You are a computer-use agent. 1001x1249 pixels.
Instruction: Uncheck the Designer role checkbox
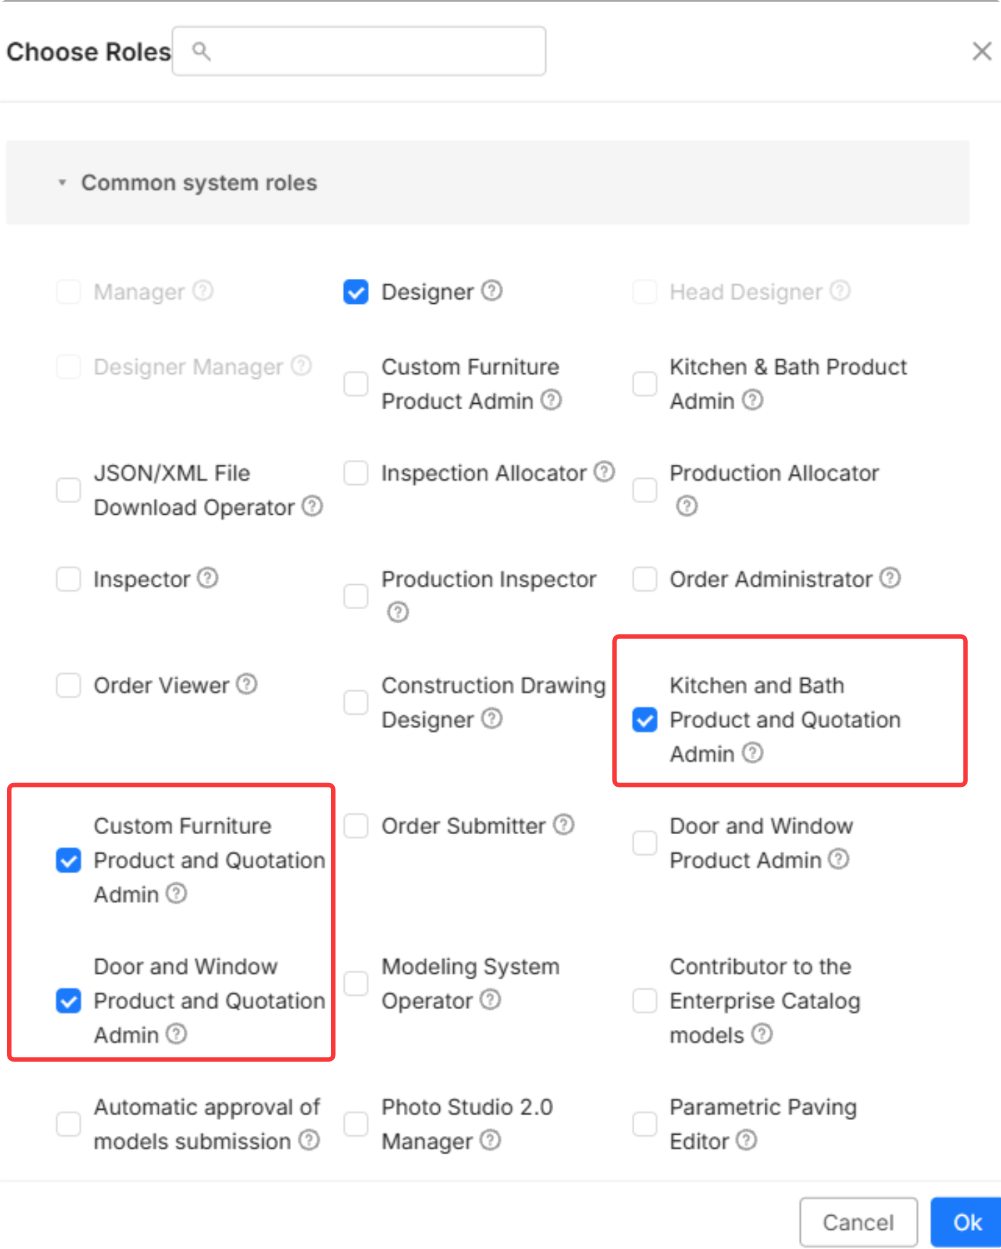(x=356, y=292)
